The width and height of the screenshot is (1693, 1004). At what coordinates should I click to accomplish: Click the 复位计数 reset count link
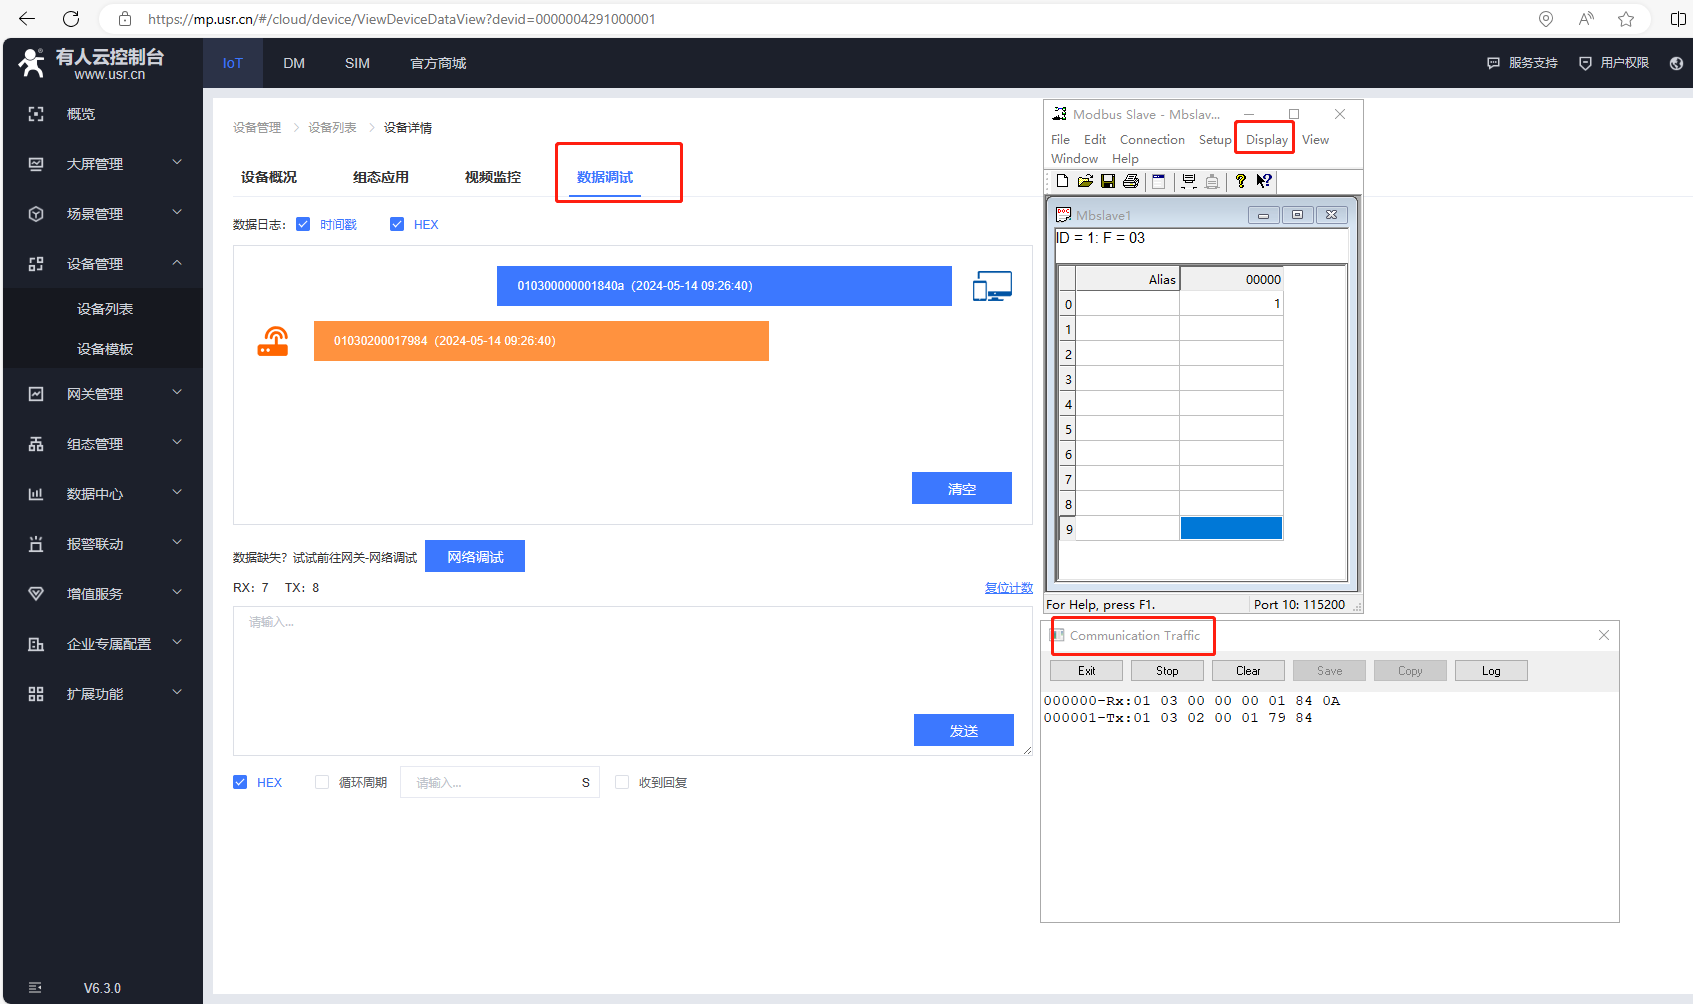click(1008, 588)
